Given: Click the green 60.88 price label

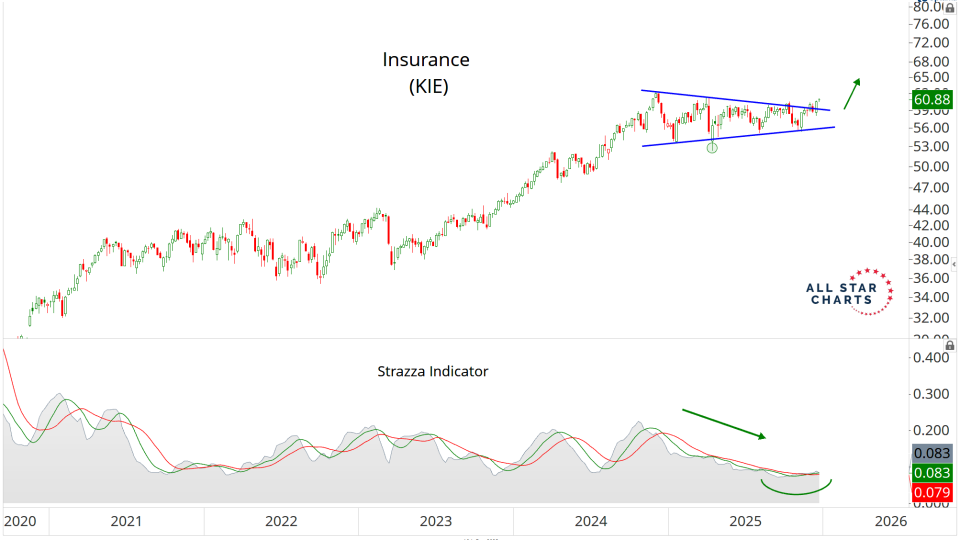Looking at the screenshot, I should (931, 98).
